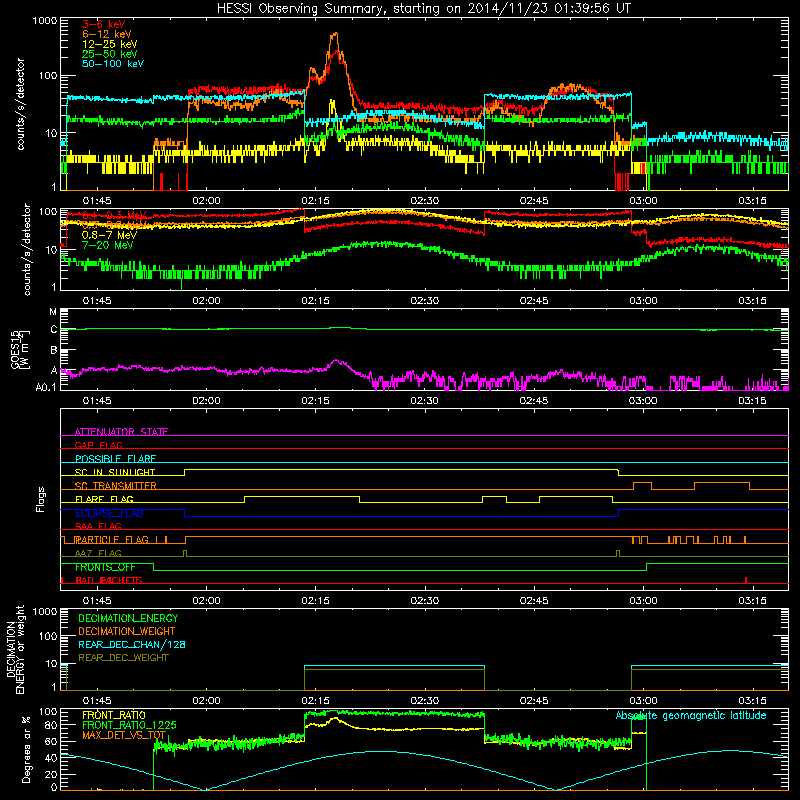Select the FRONTS_OFF flag label
Screen dimensions: 800x800
coord(105,567)
